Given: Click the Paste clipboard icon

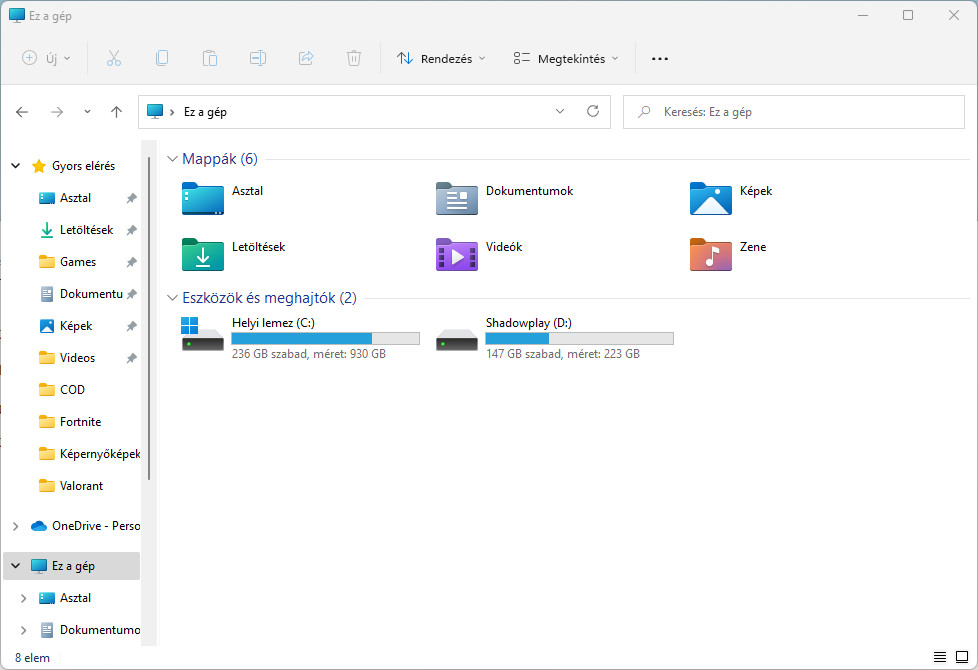Looking at the screenshot, I should click(210, 58).
